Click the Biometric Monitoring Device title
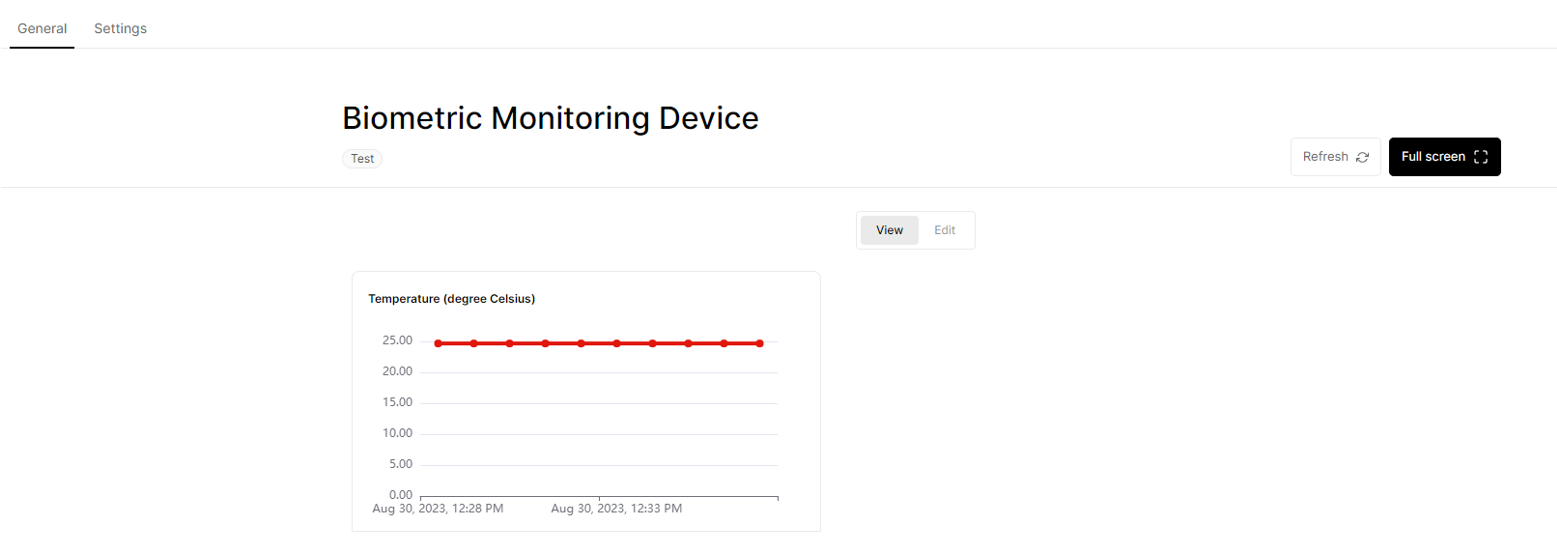 tap(550, 118)
